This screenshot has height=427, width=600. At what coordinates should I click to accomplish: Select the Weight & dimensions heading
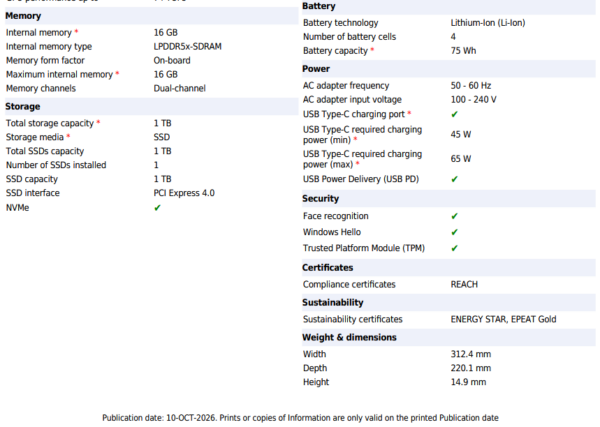[x=349, y=337]
